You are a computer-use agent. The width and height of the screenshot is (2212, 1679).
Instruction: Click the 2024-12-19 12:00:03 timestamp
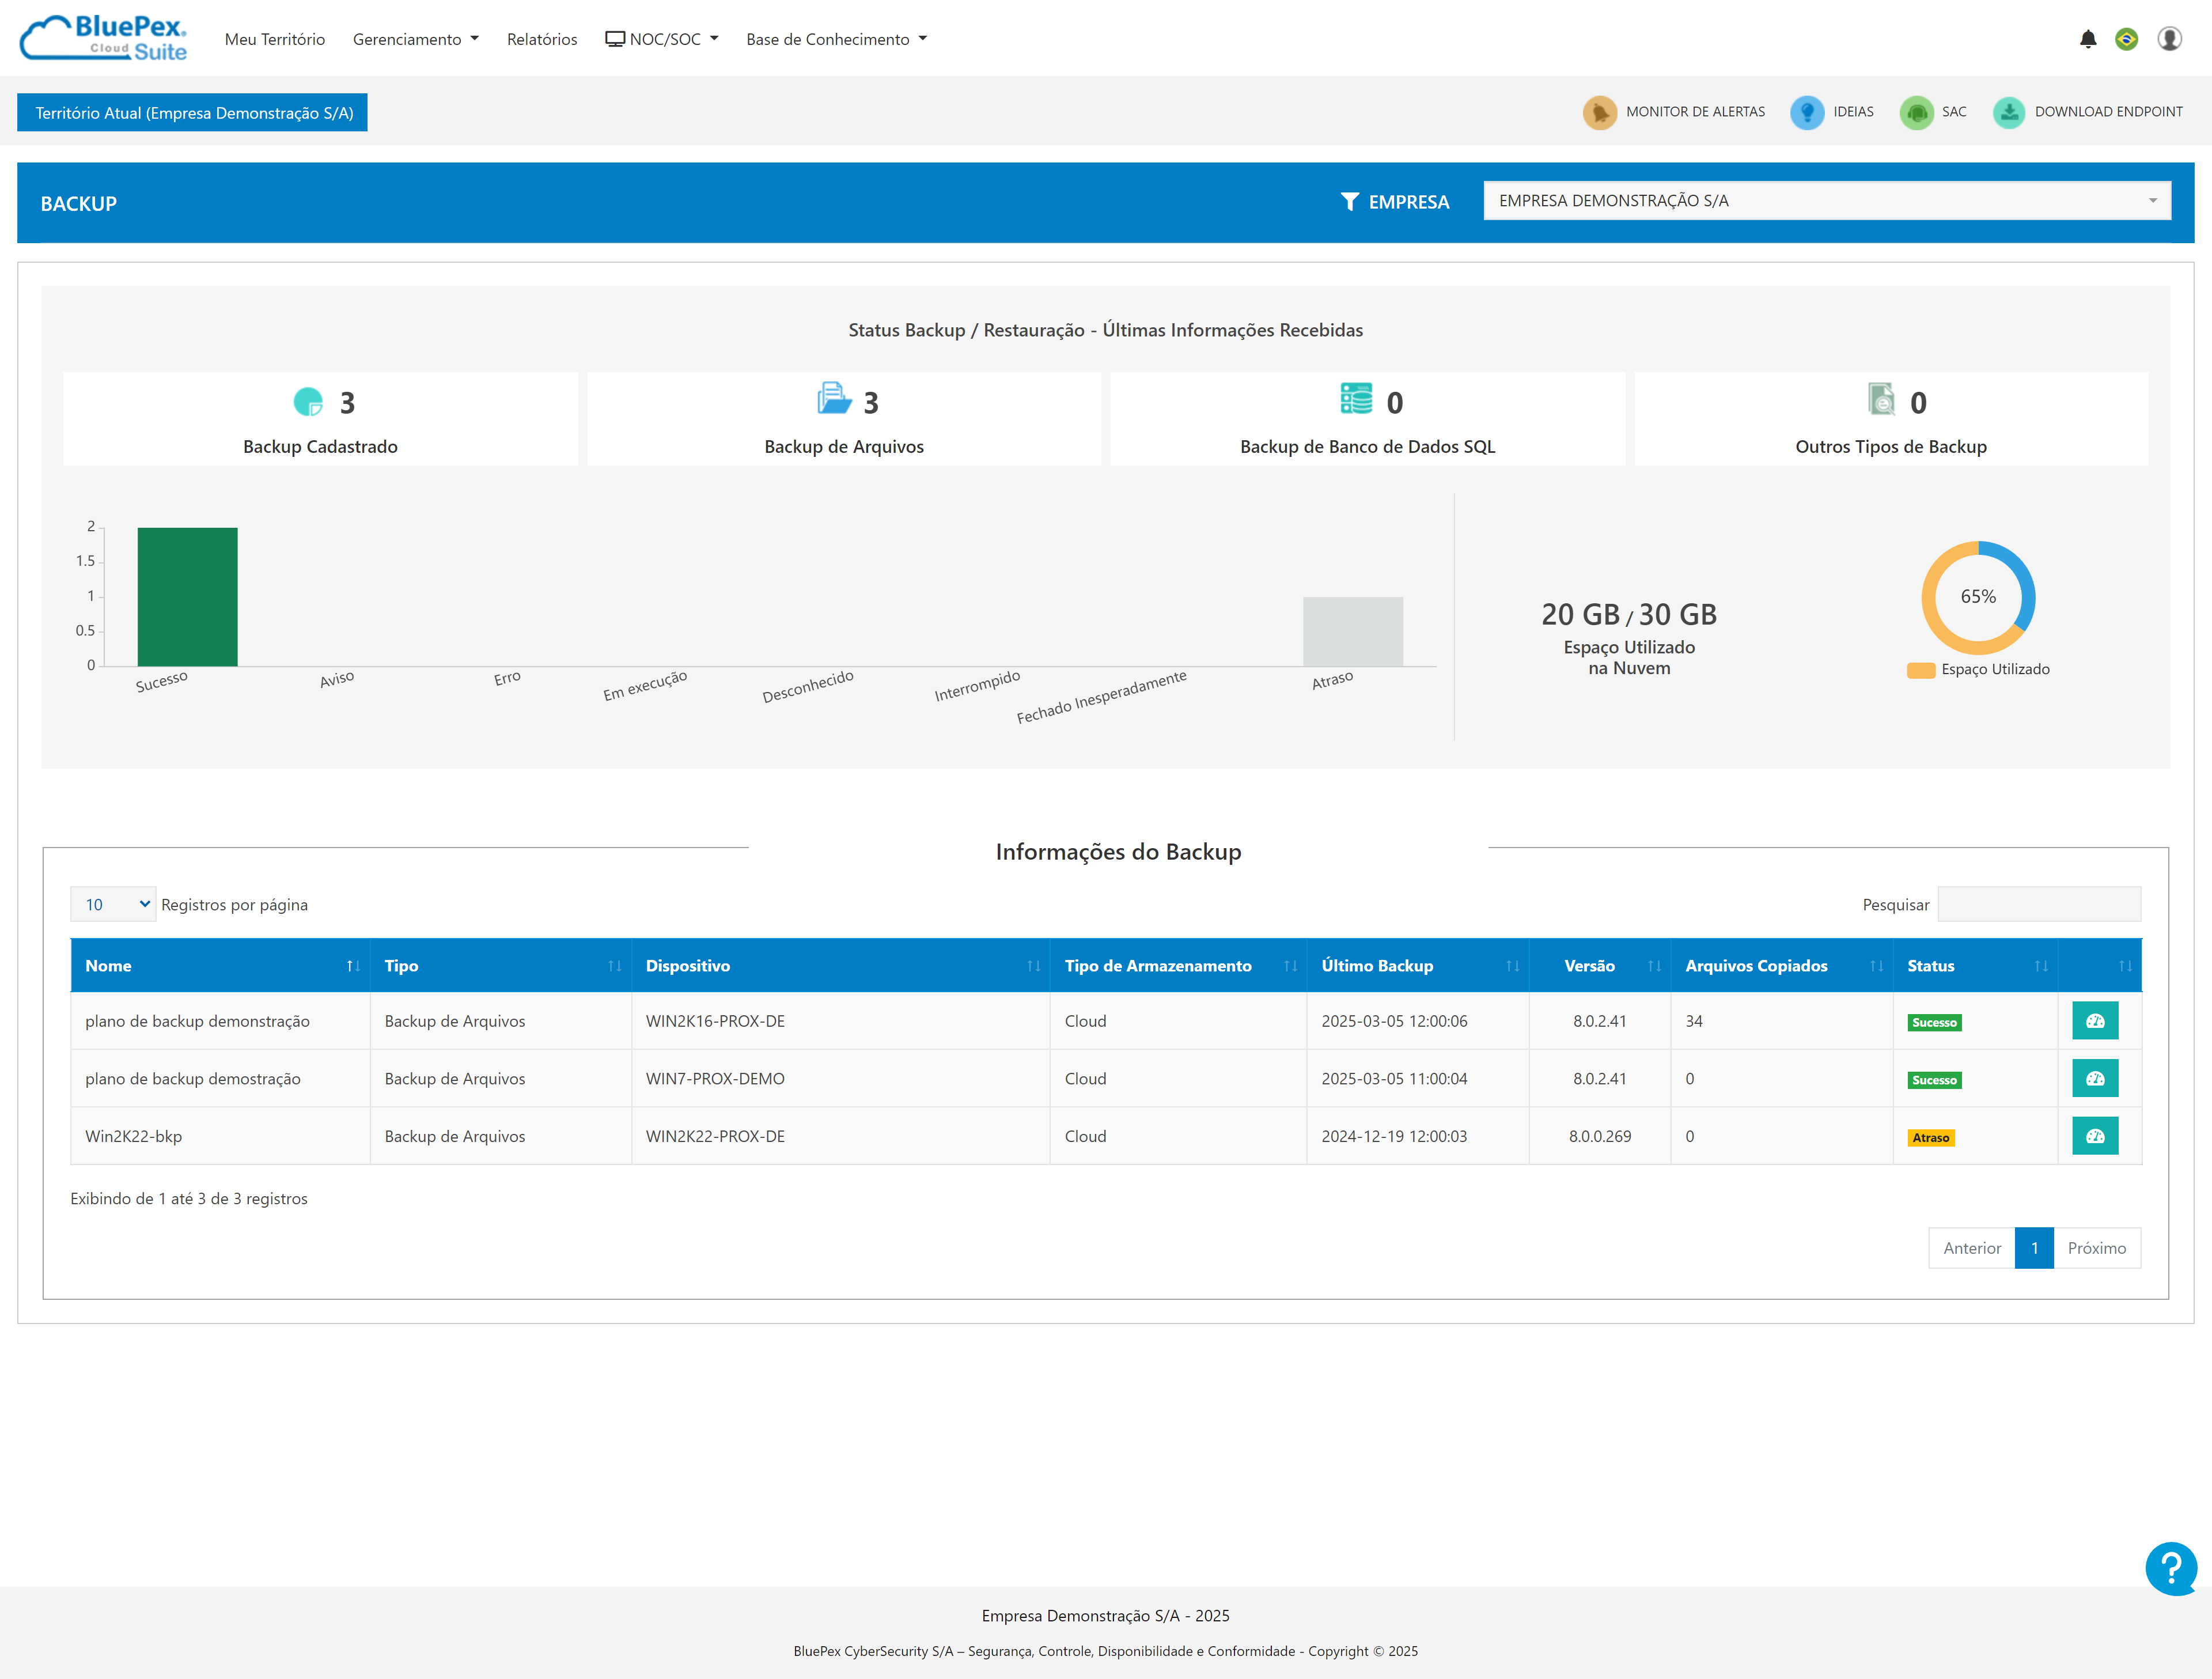point(1394,1136)
